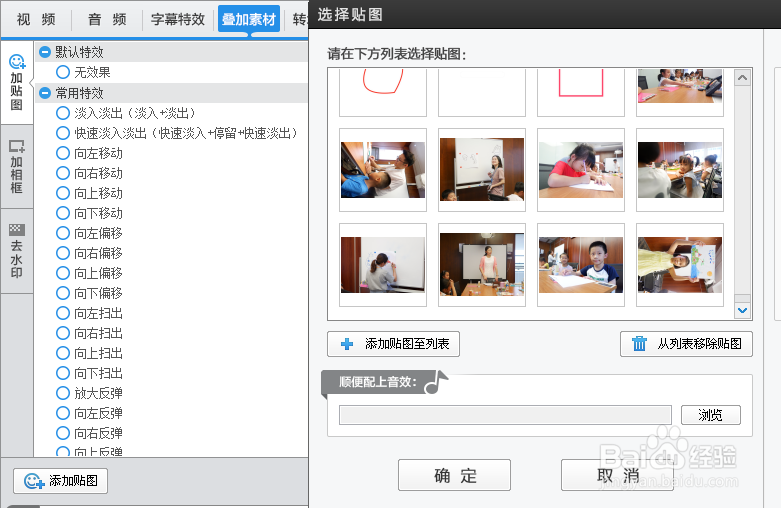Screen dimensions: 781x508
Task: Select thumbnail of children seated in row
Action: click(680, 170)
